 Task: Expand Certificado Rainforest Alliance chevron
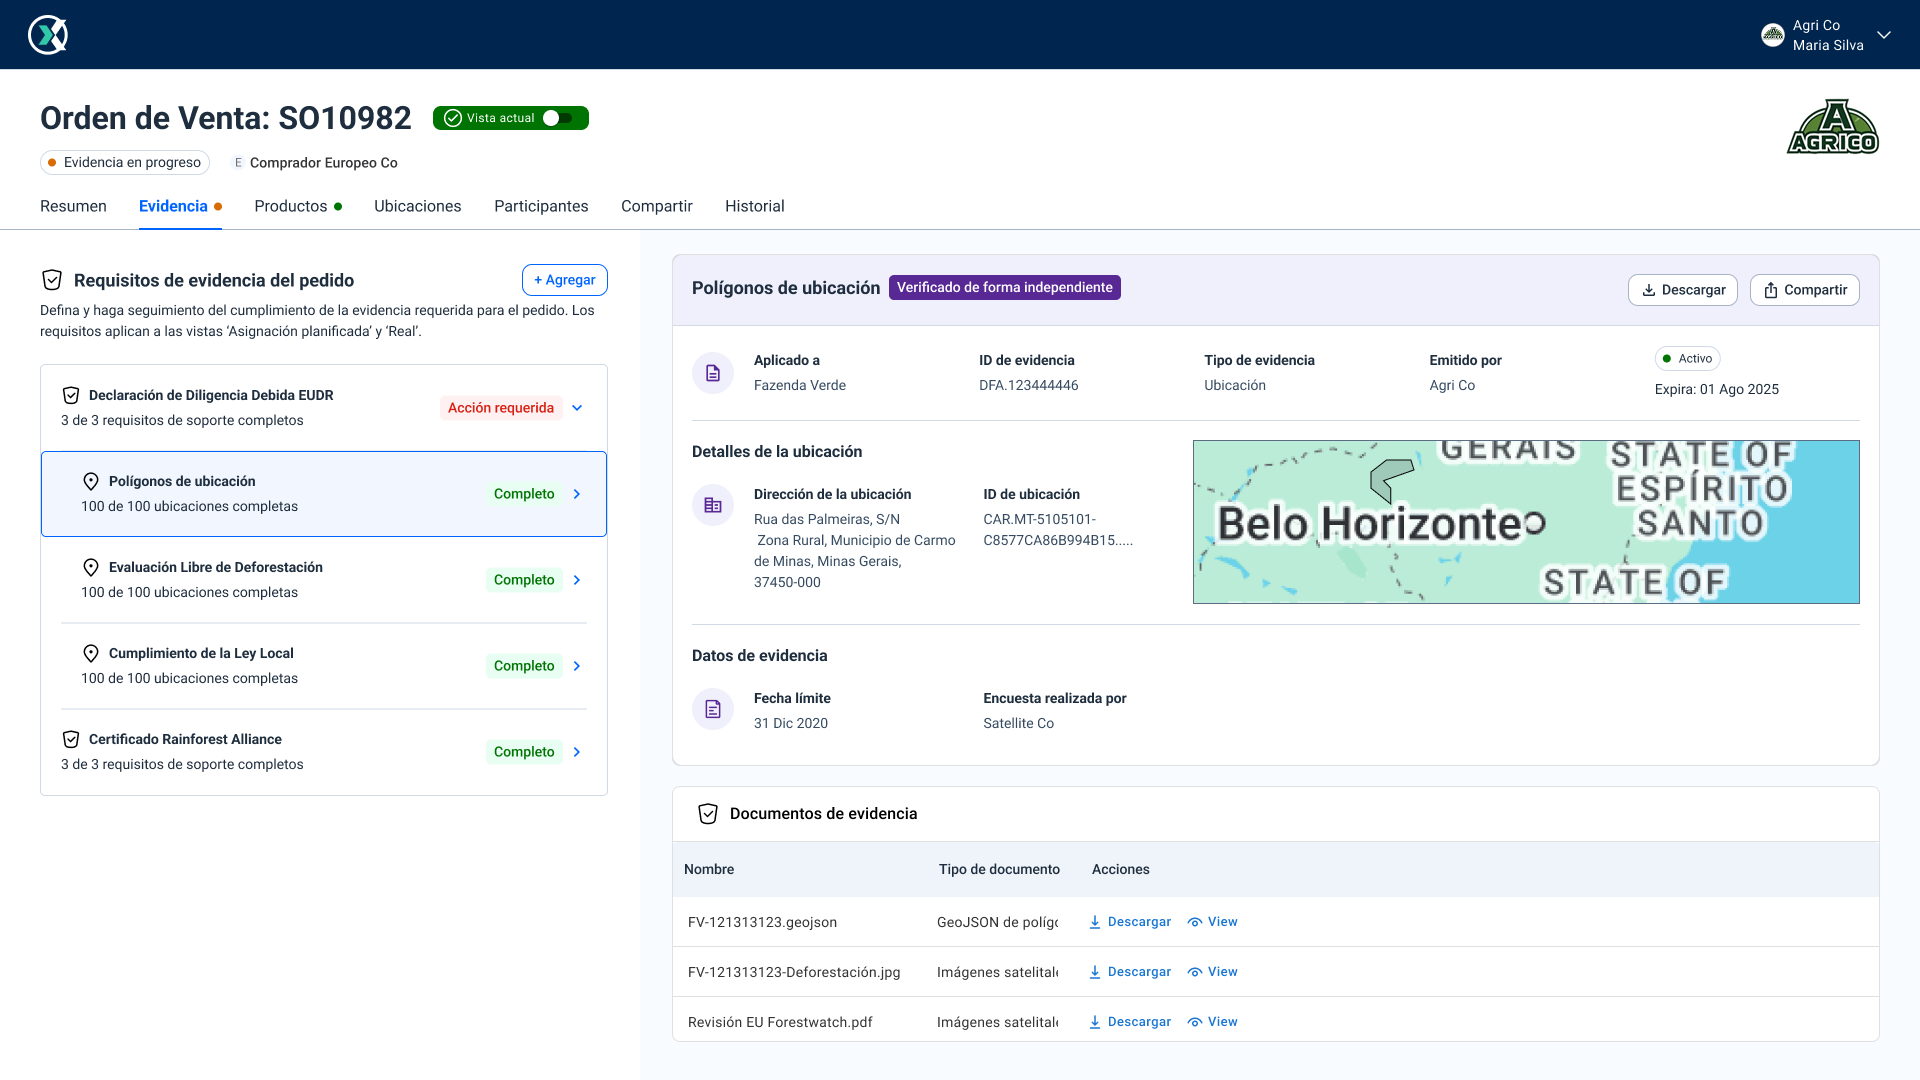click(577, 752)
